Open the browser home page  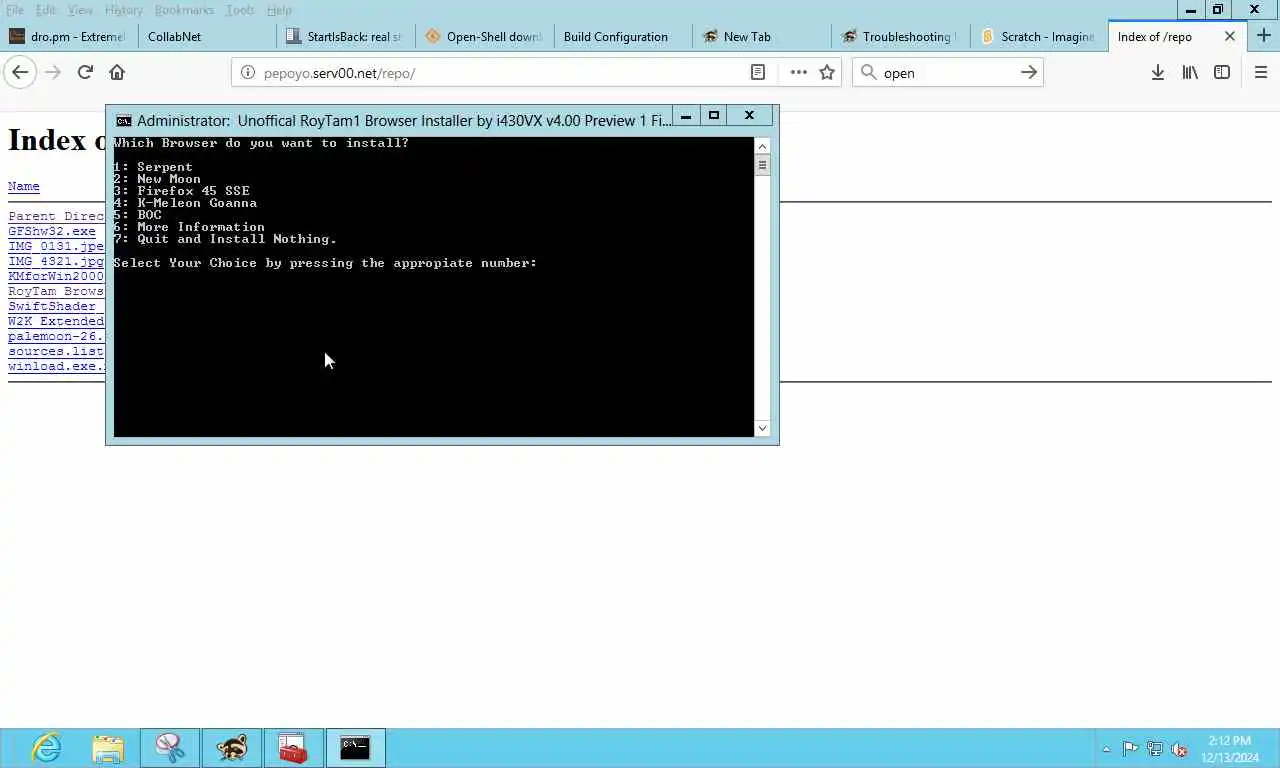click(117, 72)
